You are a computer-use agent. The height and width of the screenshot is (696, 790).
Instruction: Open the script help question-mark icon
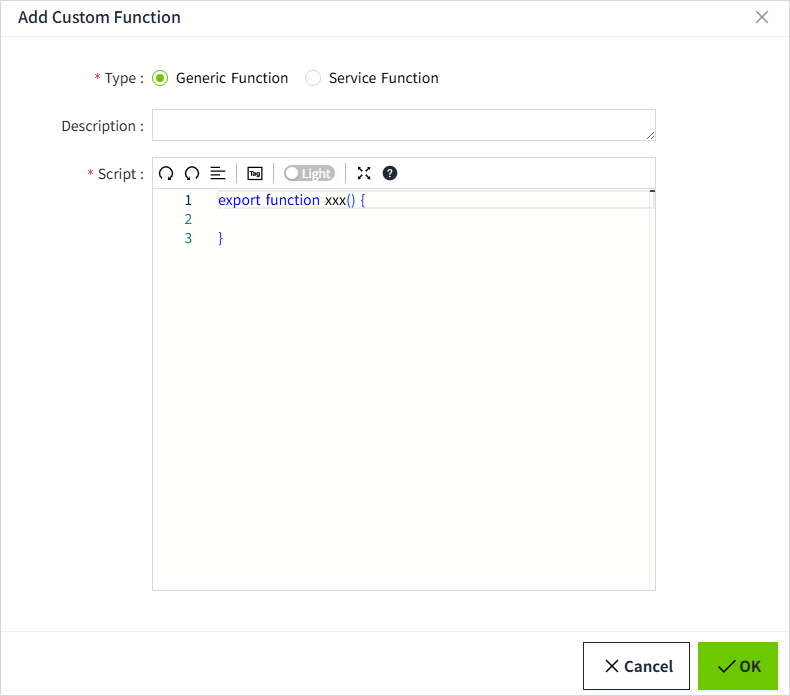pyautogui.click(x=390, y=173)
